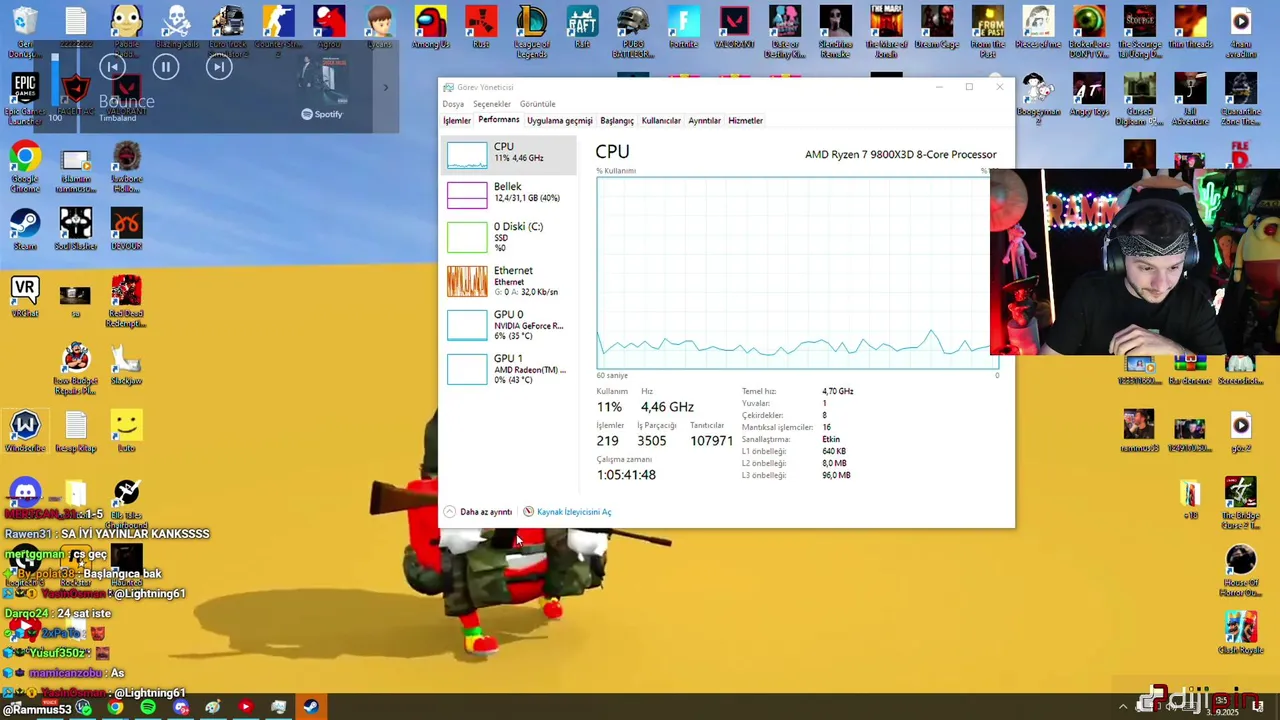Select GPU 0 NVIDIA GeForce entry
The width and height of the screenshot is (1280, 720).
[510, 325]
